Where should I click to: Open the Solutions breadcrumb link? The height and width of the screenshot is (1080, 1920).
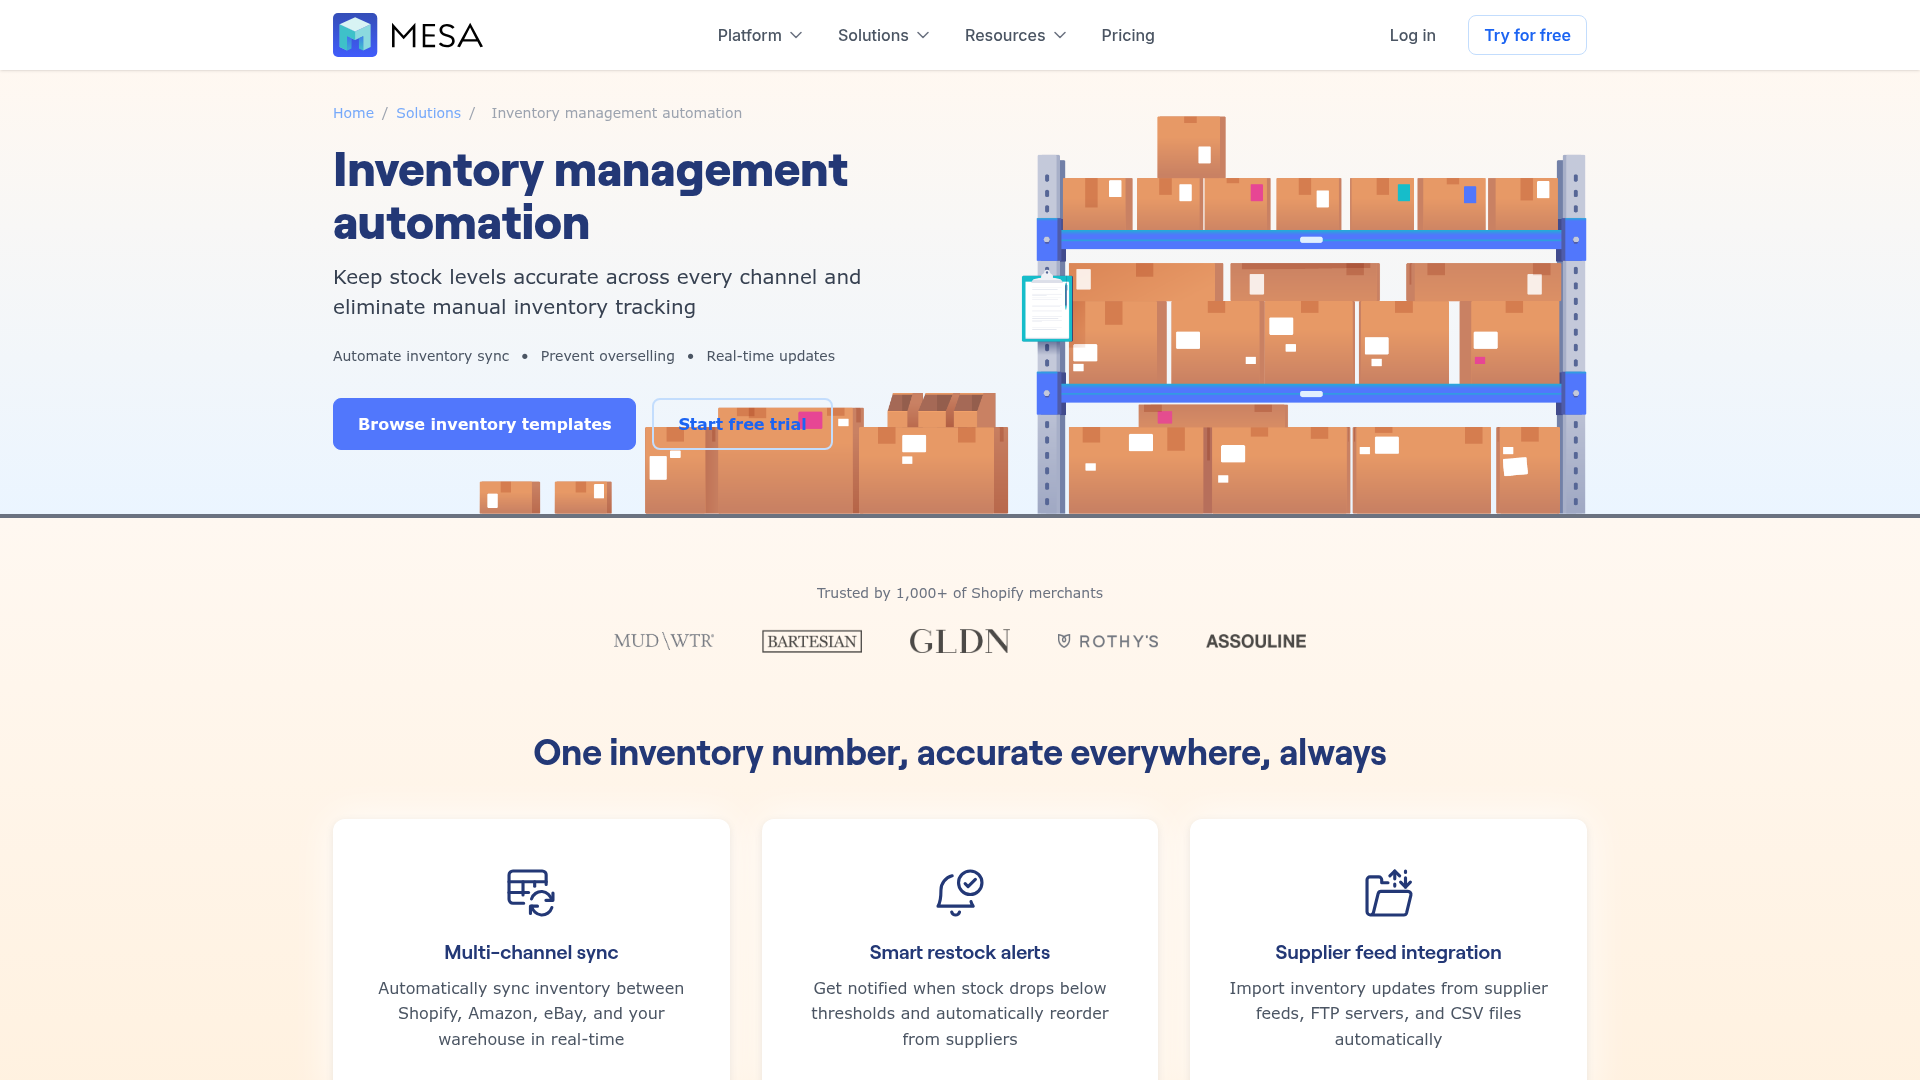coord(428,113)
